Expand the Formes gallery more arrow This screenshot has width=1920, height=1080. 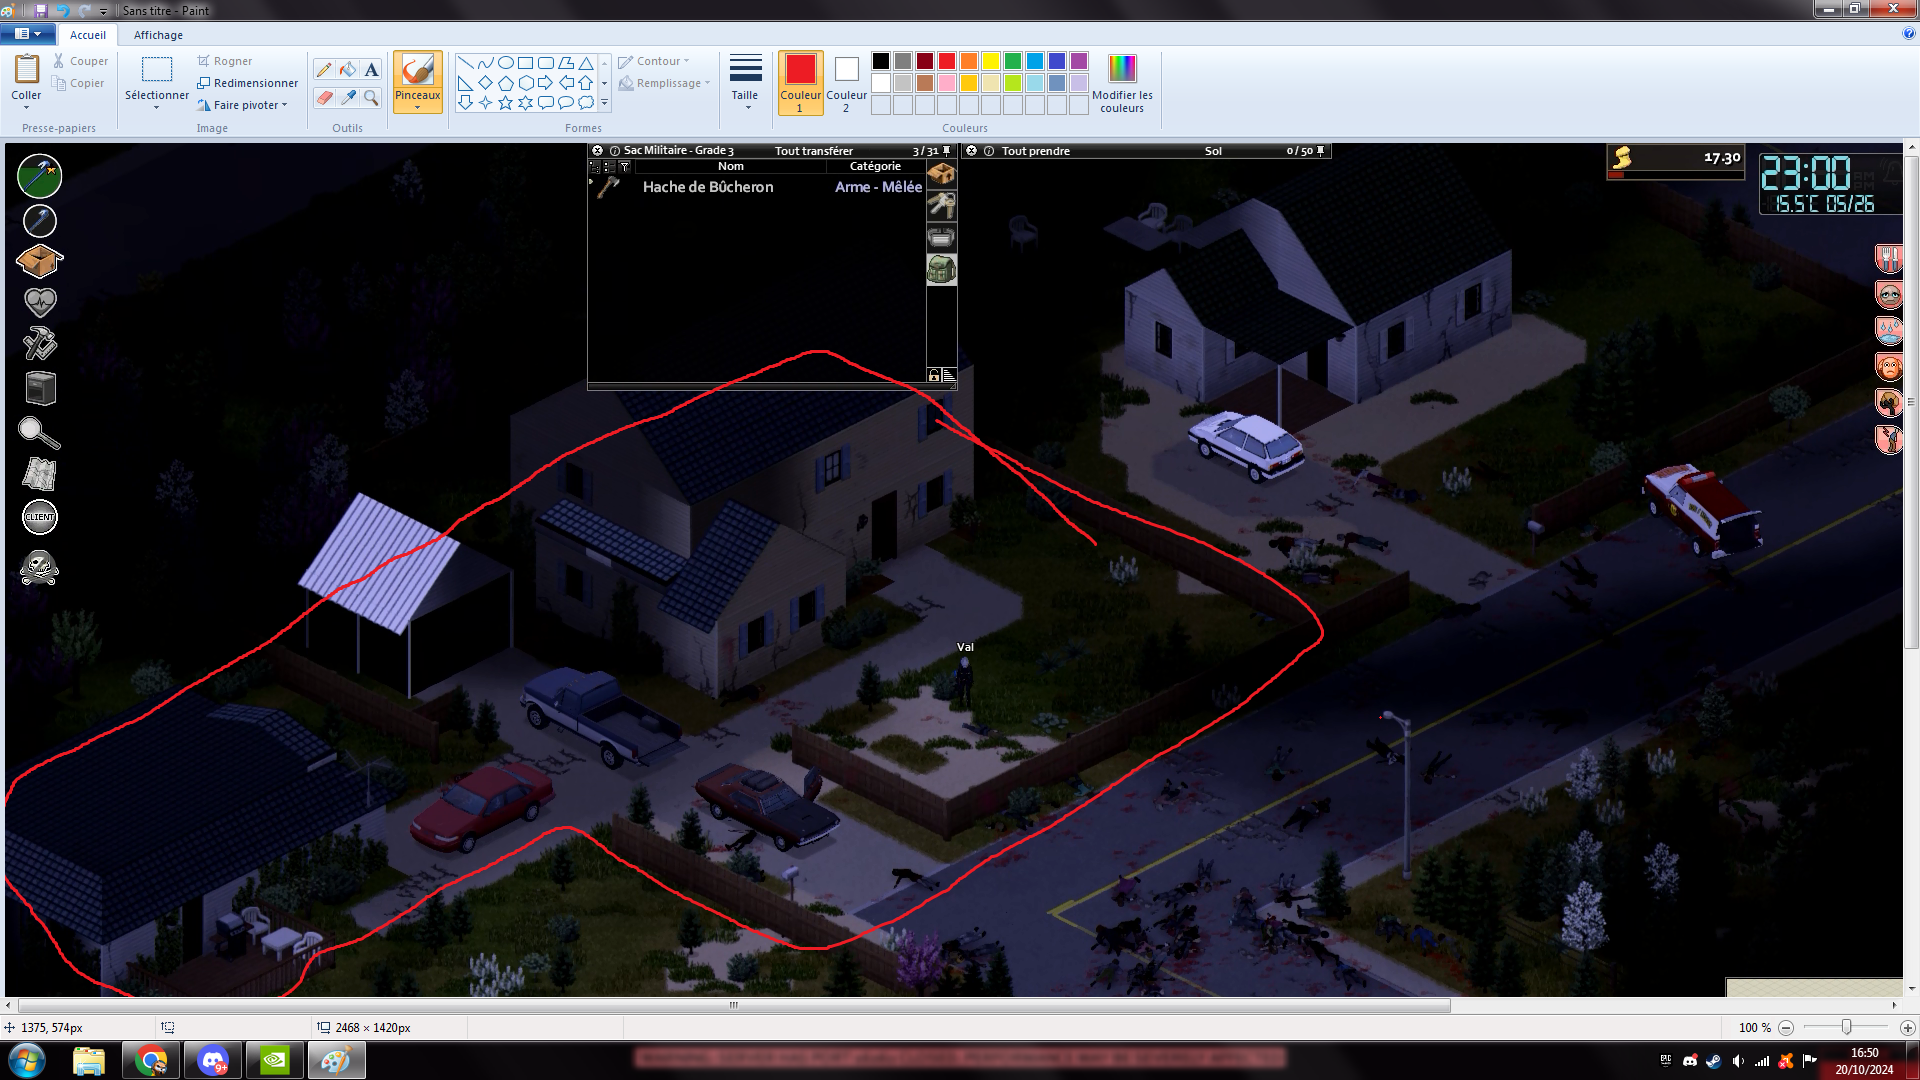pos(604,102)
